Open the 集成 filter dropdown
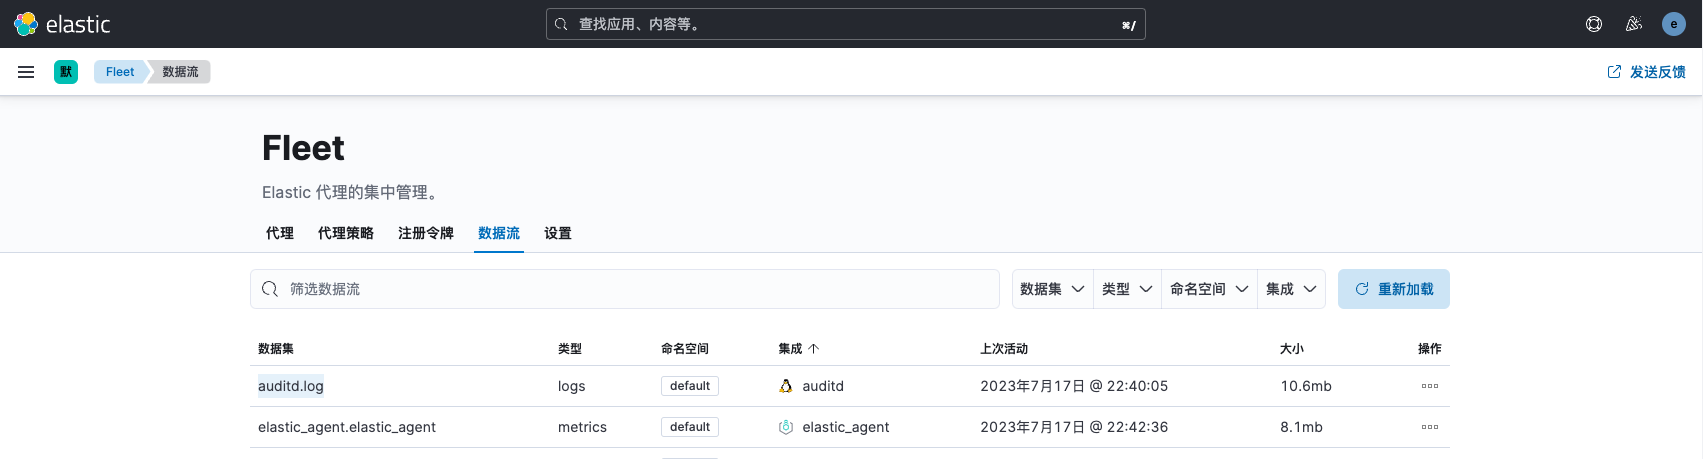Viewport: 1703px width, 459px height. point(1291,289)
